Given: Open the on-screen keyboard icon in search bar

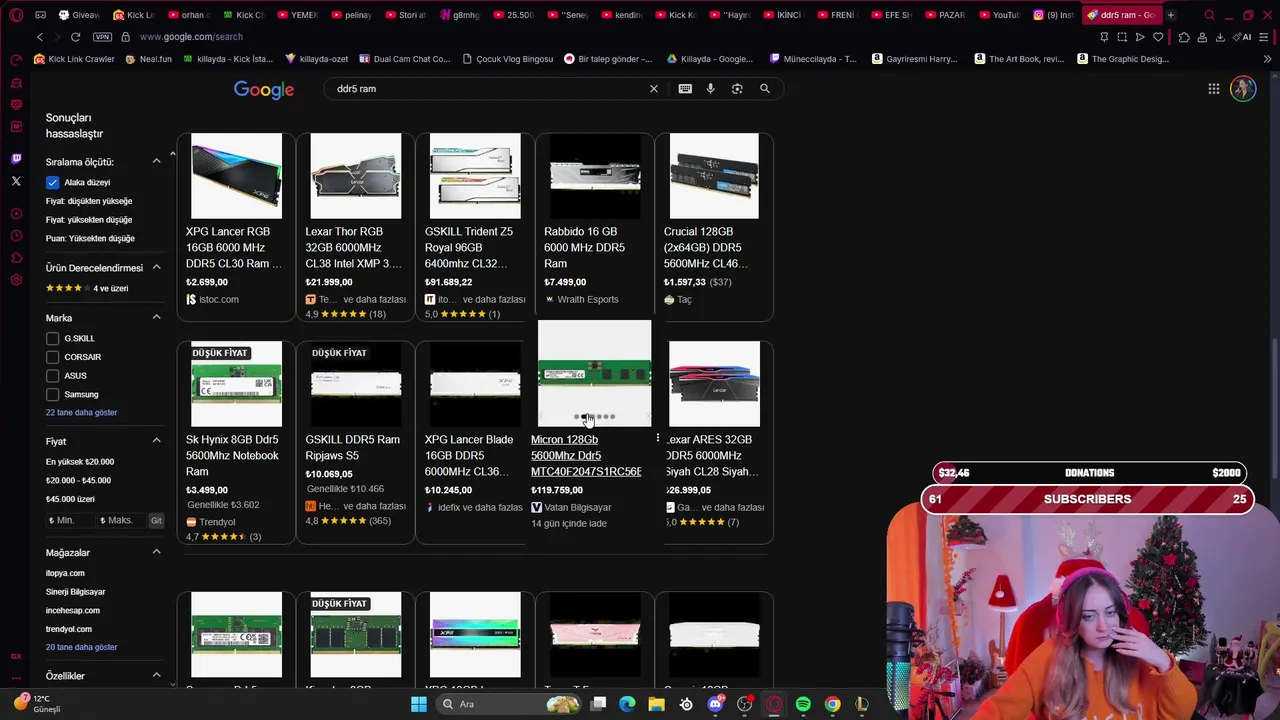Looking at the screenshot, I should click(685, 89).
